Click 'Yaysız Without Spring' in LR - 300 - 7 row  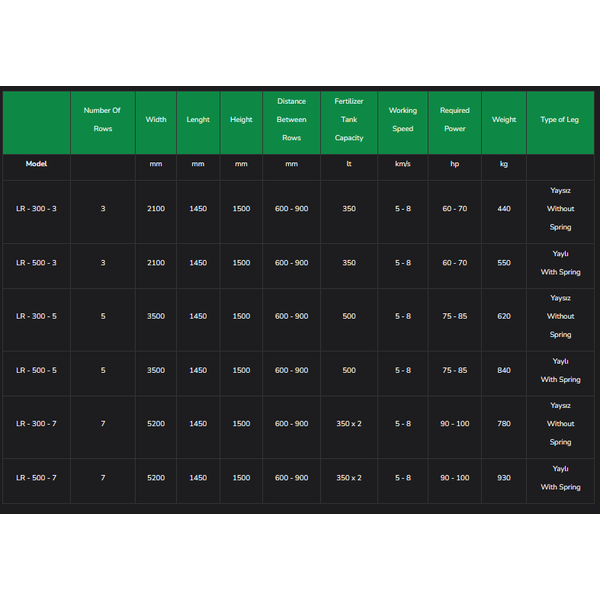click(560, 424)
